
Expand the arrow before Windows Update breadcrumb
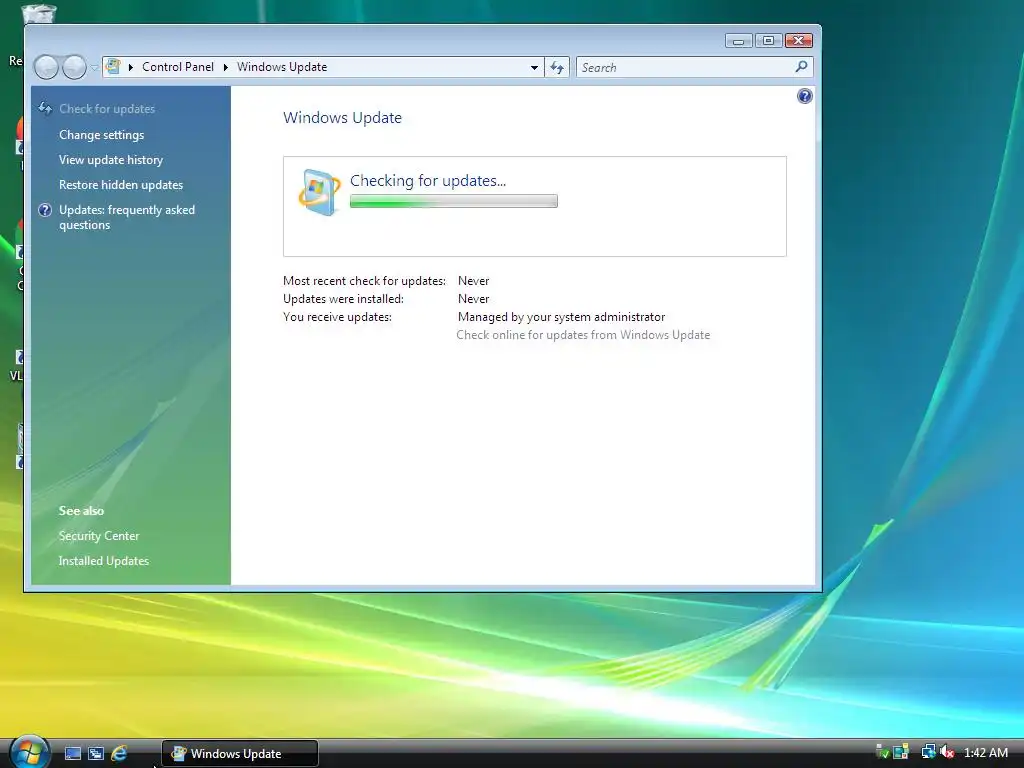[225, 67]
